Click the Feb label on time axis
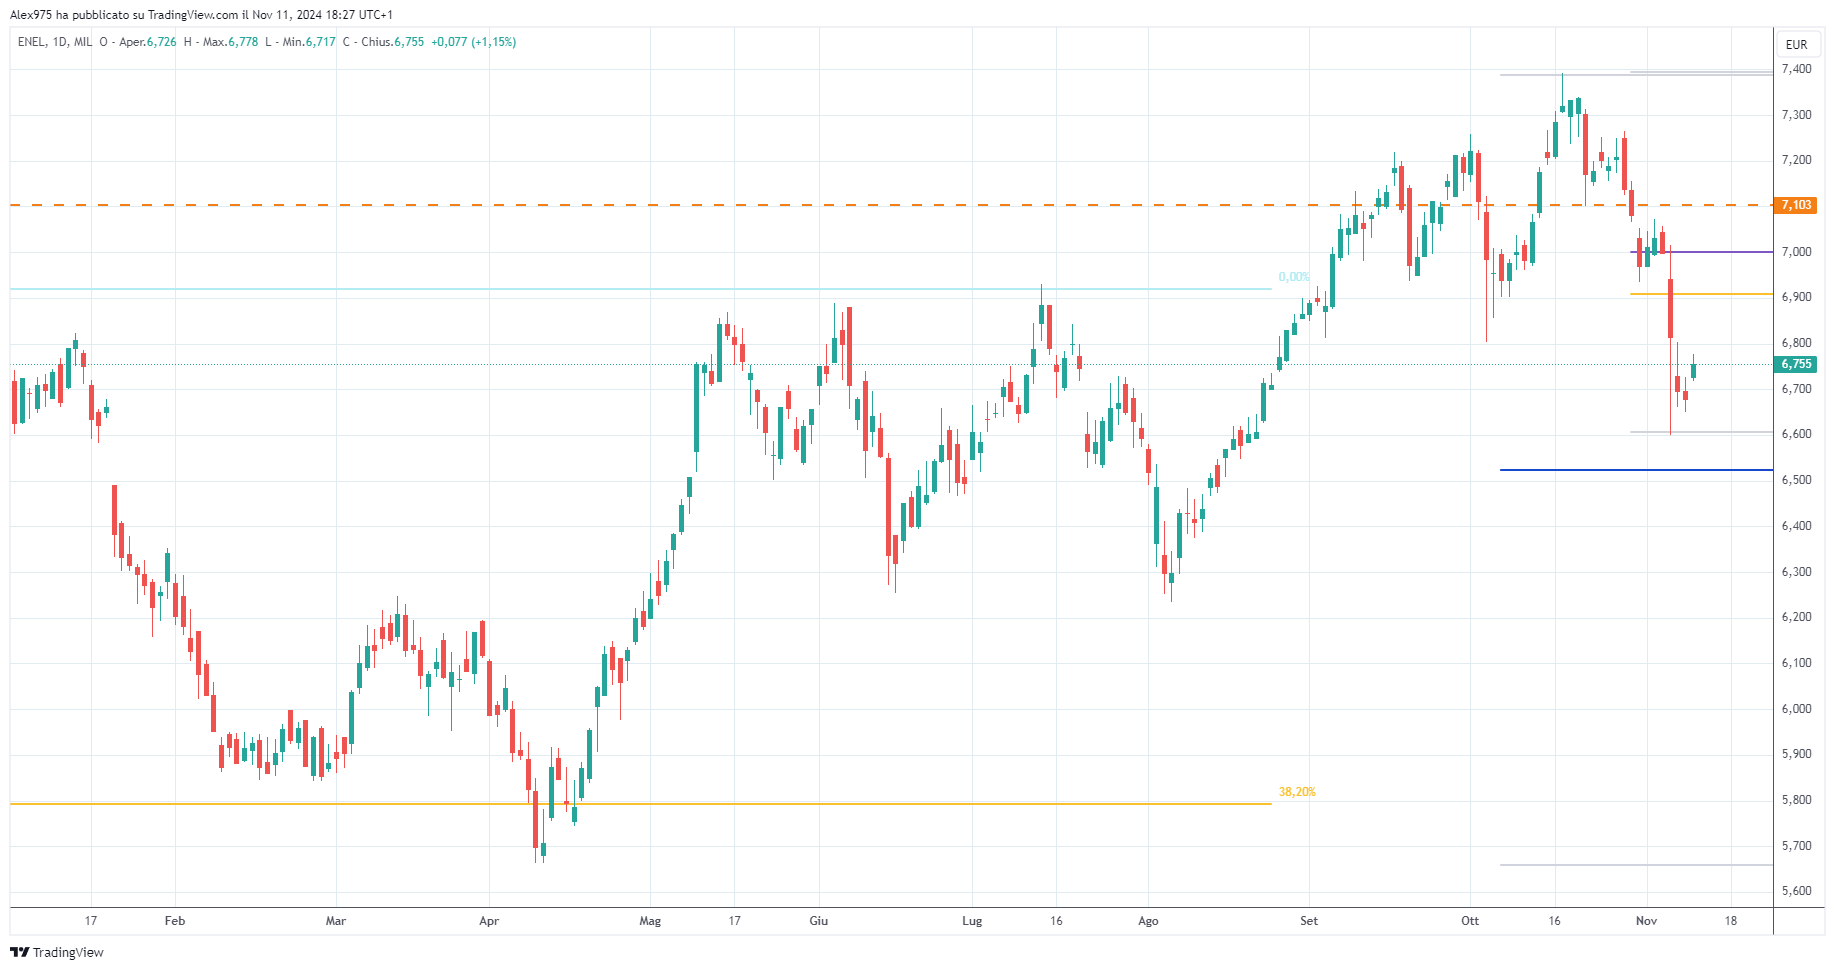Screen dimensions: 1835x970 coord(175,921)
